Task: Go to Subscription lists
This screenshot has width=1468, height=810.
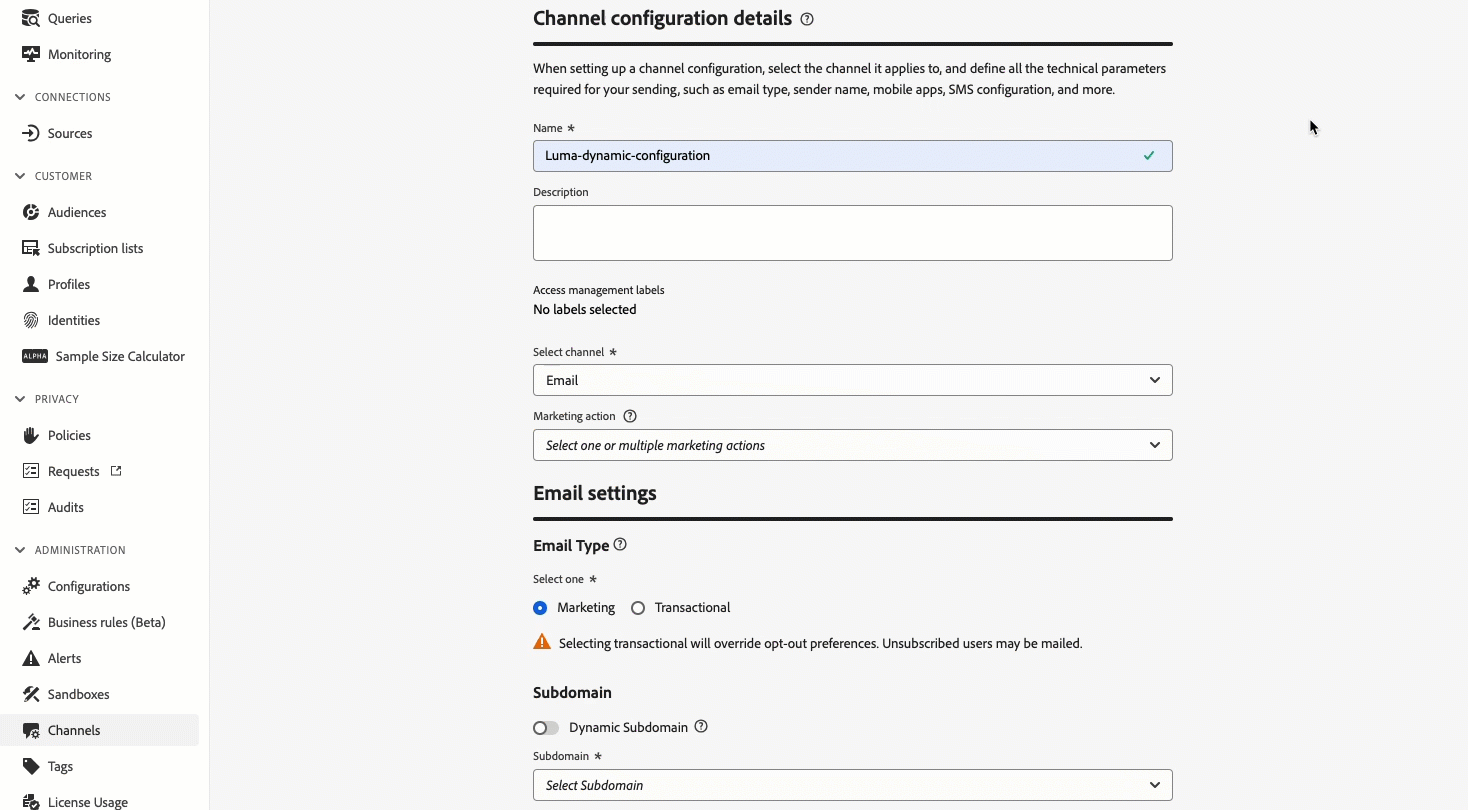Action: click(x=95, y=248)
